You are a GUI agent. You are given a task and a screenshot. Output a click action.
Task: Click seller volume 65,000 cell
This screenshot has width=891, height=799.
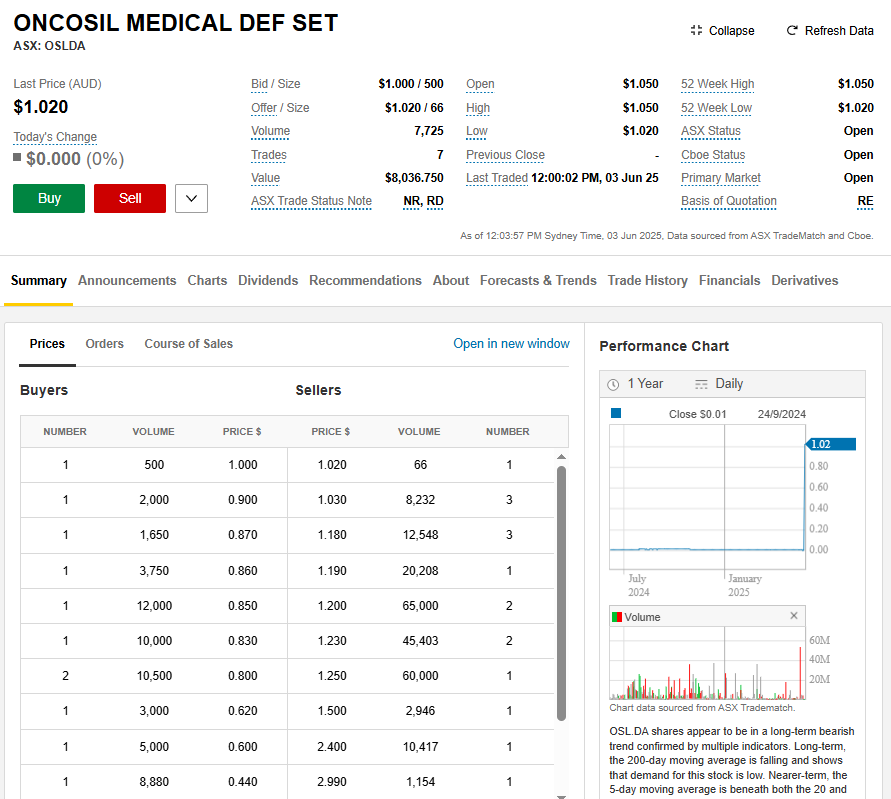tap(420, 606)
